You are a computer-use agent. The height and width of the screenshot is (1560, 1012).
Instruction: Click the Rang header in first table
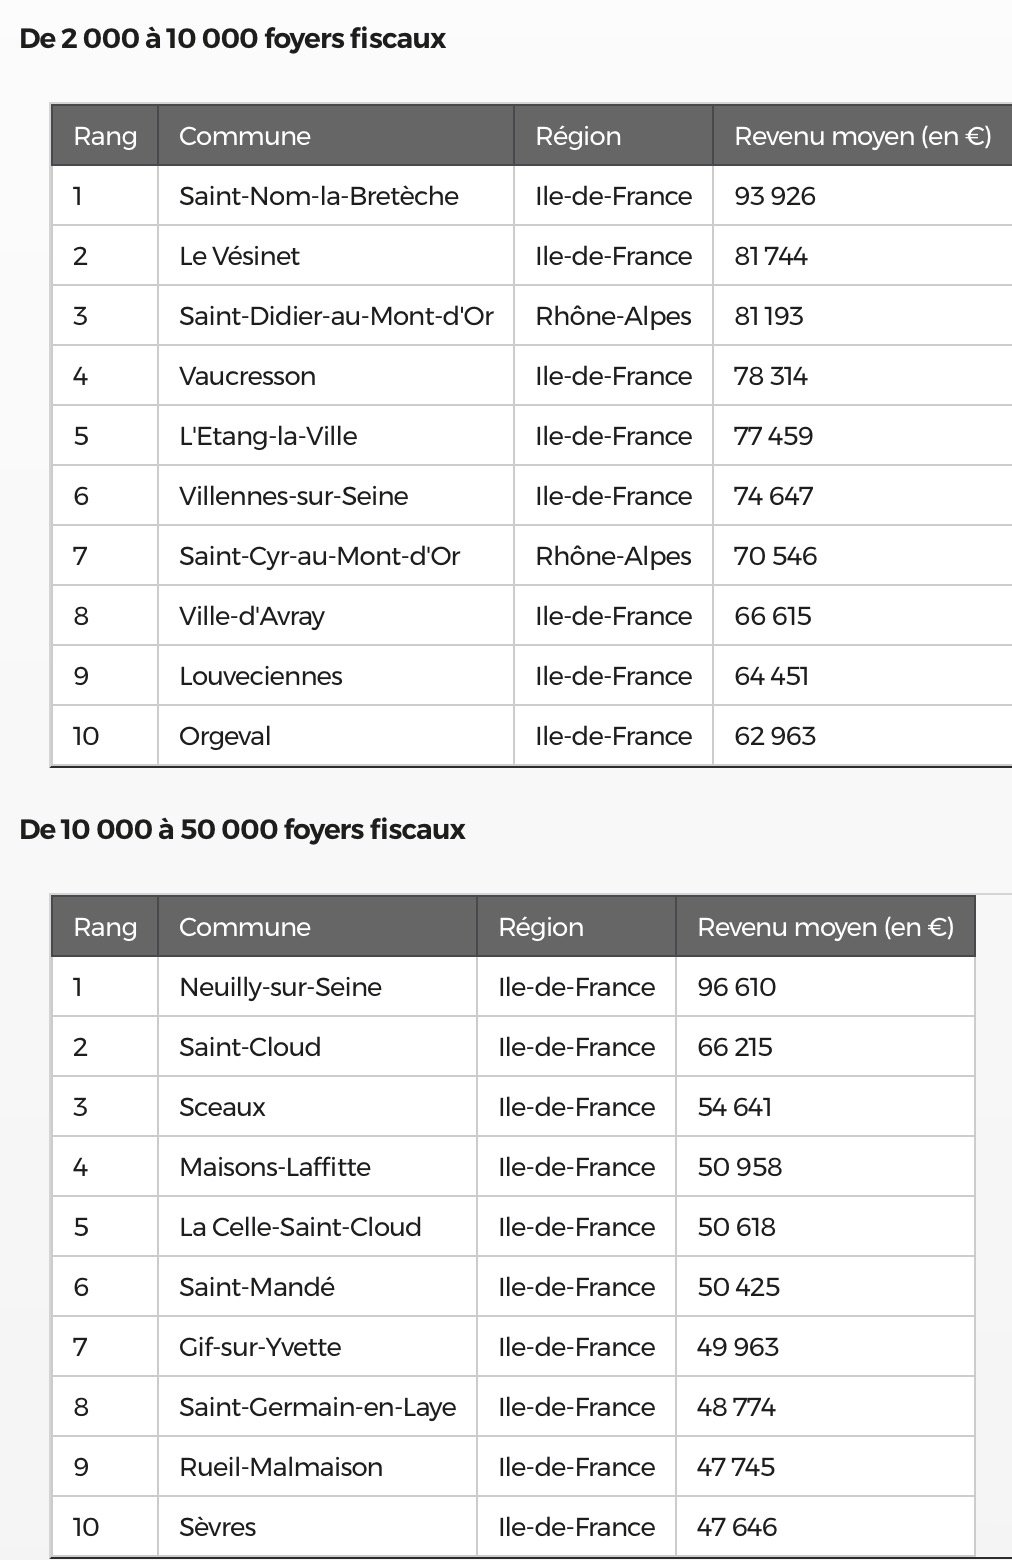click(105, 136)
